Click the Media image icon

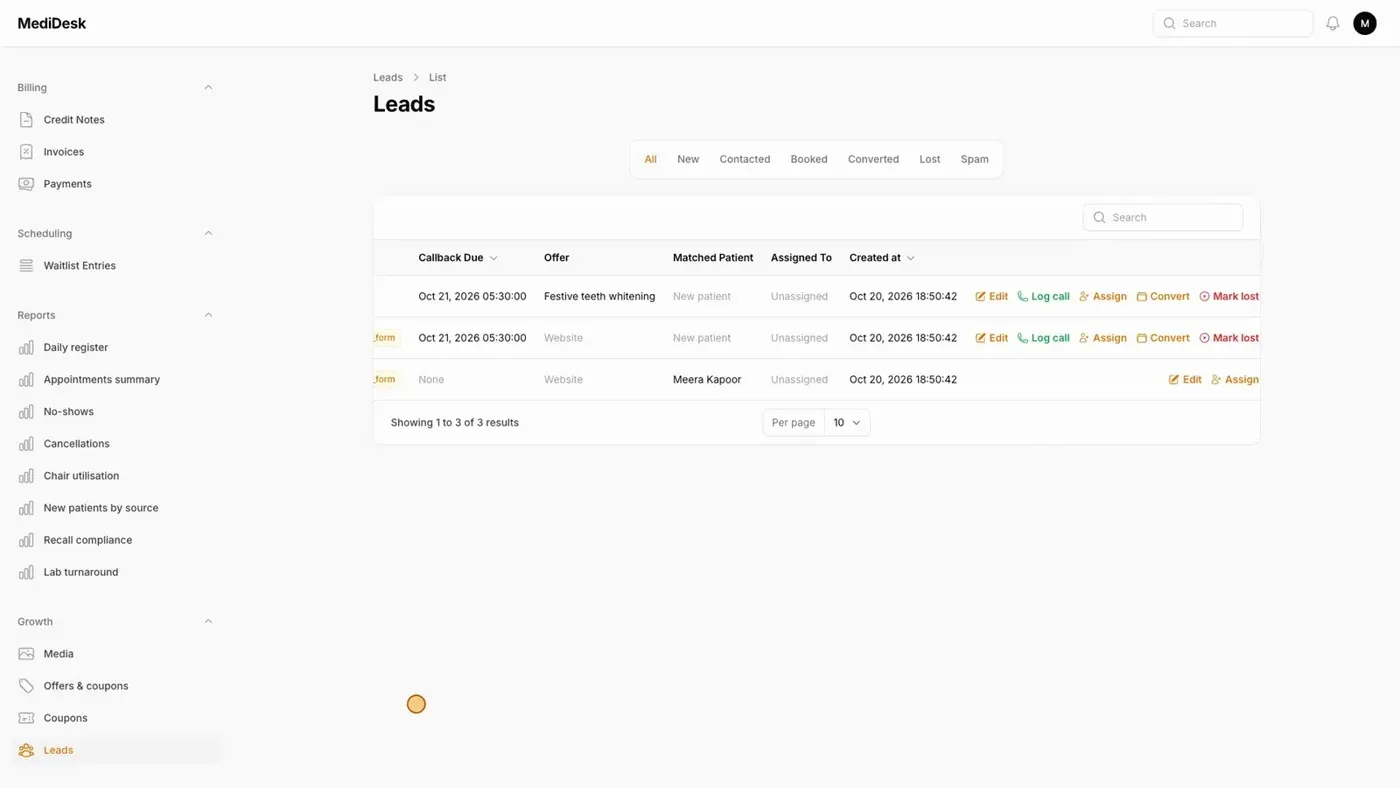coord(26,654)
